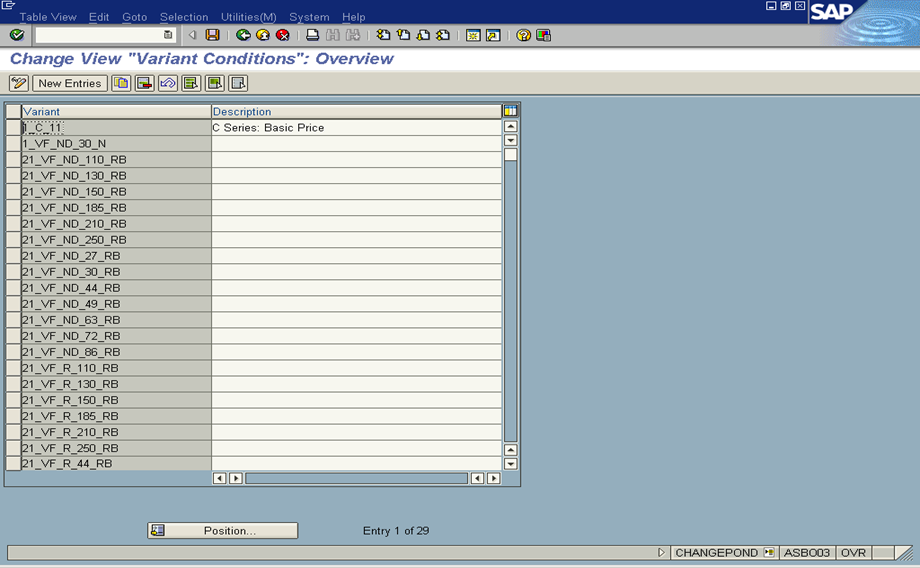The height and width of the screenshot is (568, 920).
Task: Click the Next Page icon
Action: point(423,35)
